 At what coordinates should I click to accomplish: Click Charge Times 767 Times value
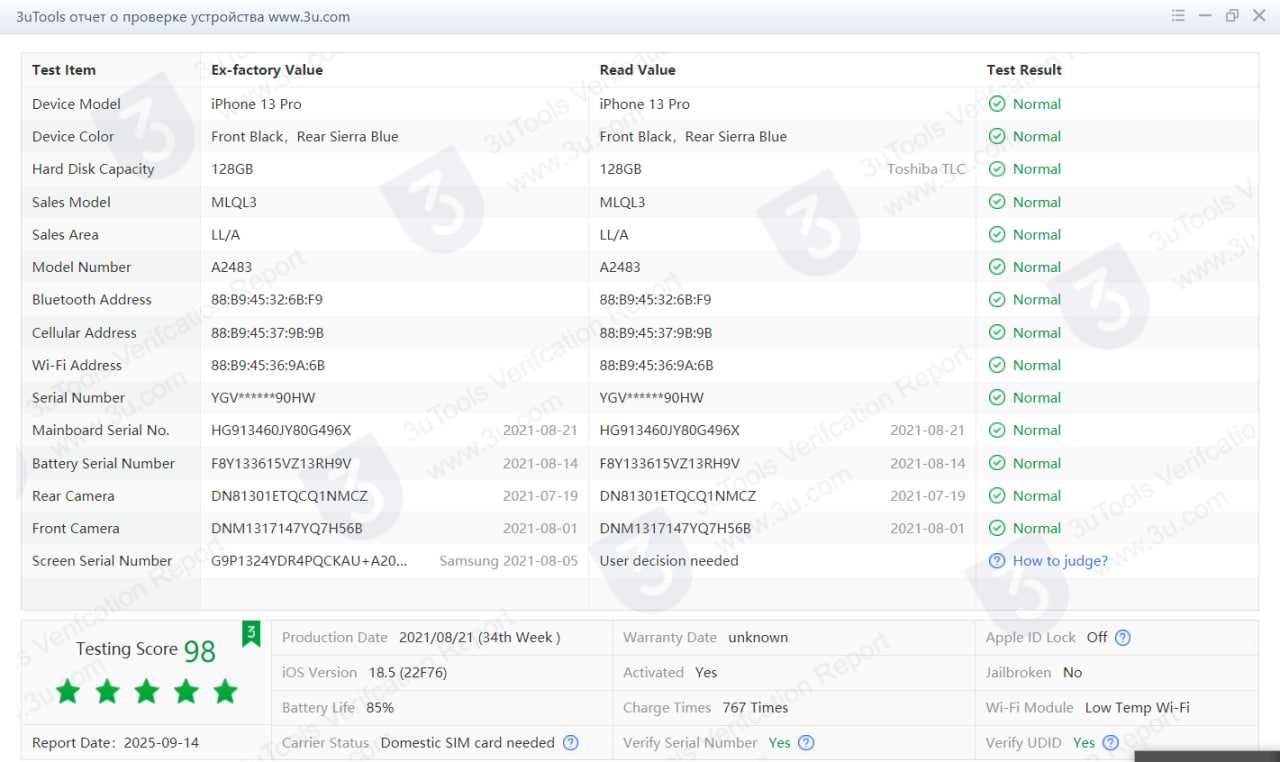click(755, 708)
